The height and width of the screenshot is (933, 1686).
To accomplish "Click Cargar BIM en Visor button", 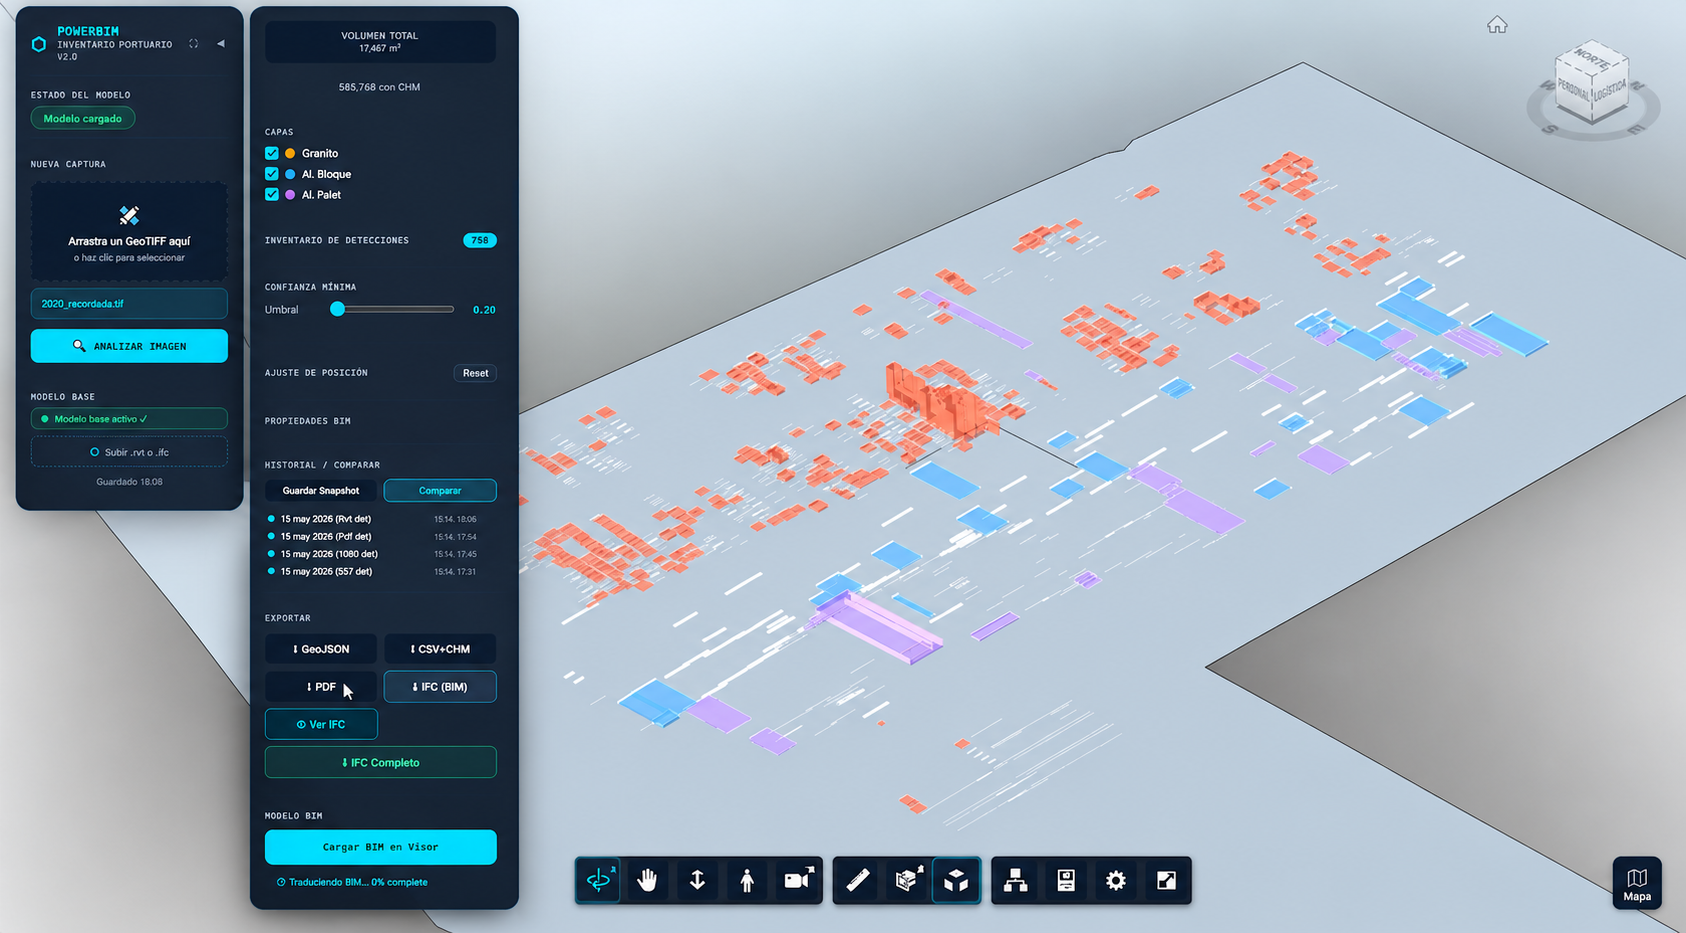I will [380, 847].
